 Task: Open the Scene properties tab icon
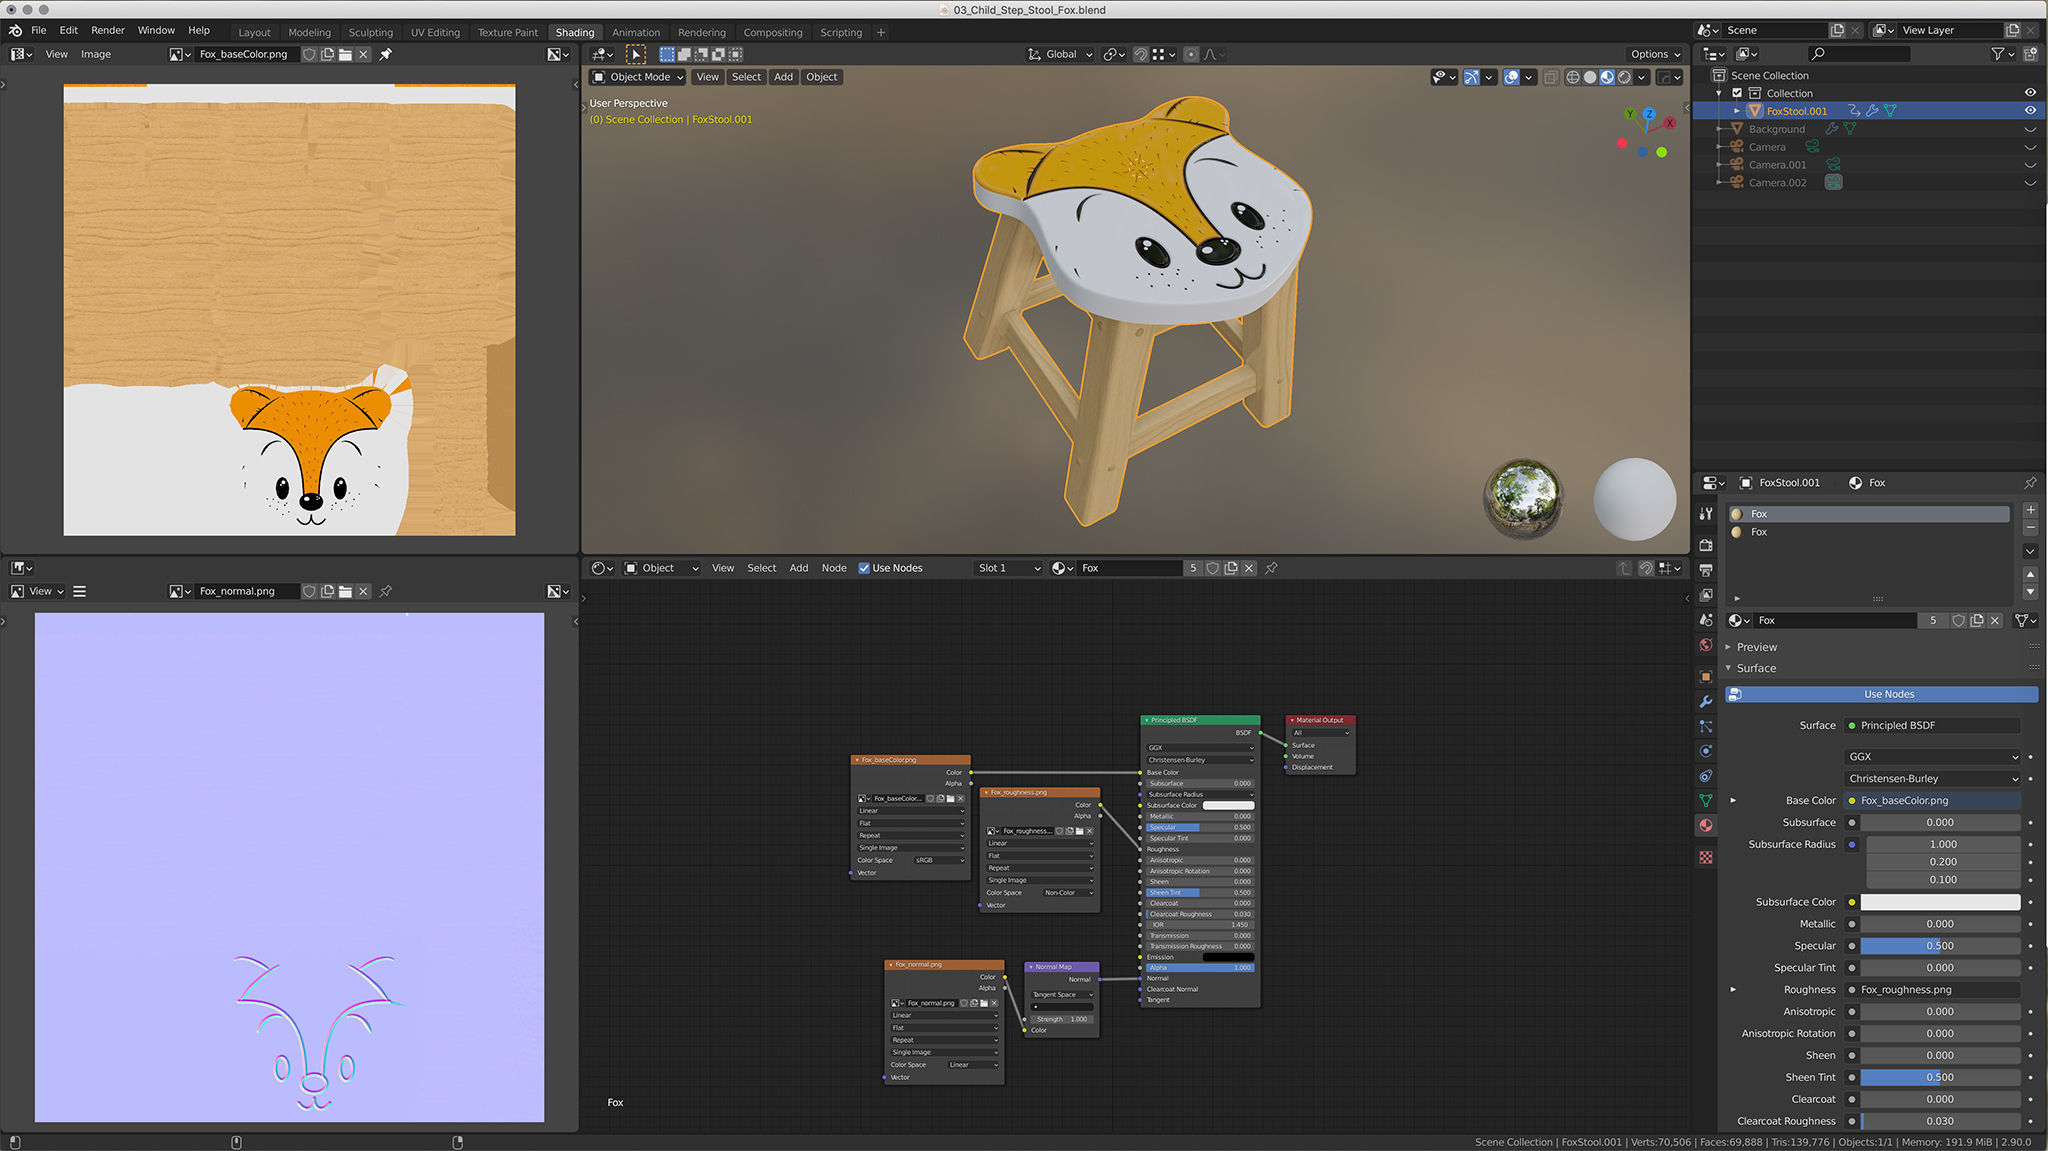coord(1706,620)
